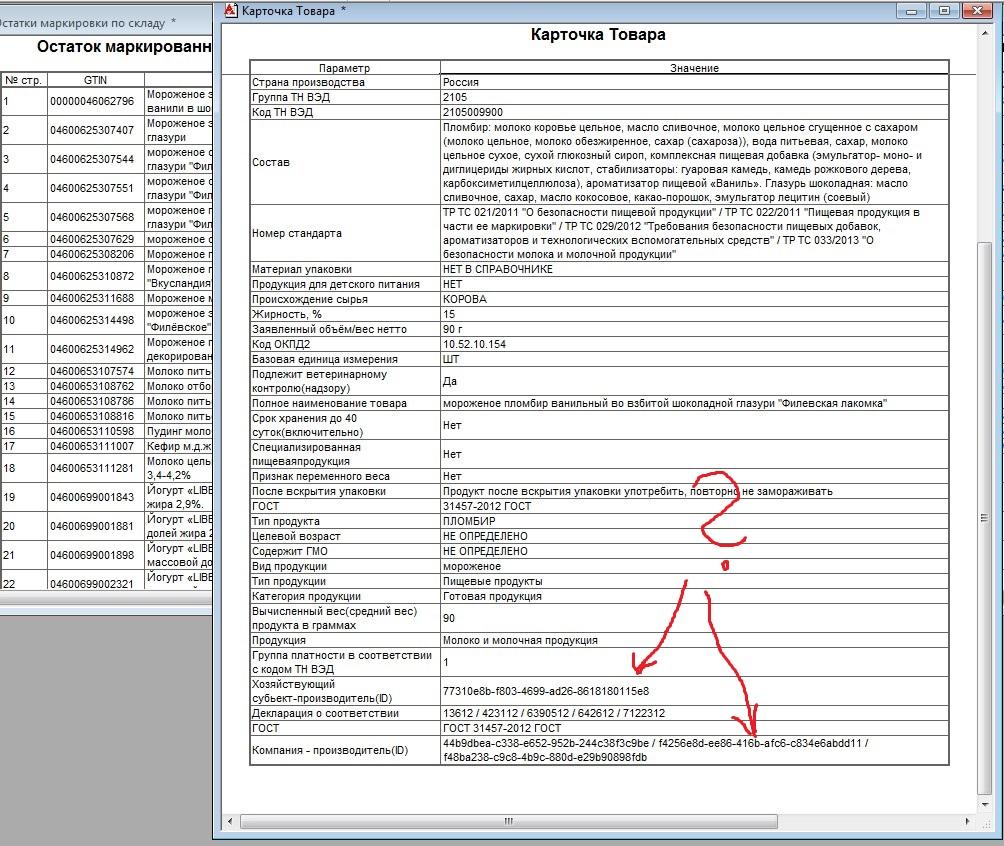Click the Карточка Товара window title icon
Image resolution: width=1004 pixels, height=846 pixels.
click(x=231, y=10)
